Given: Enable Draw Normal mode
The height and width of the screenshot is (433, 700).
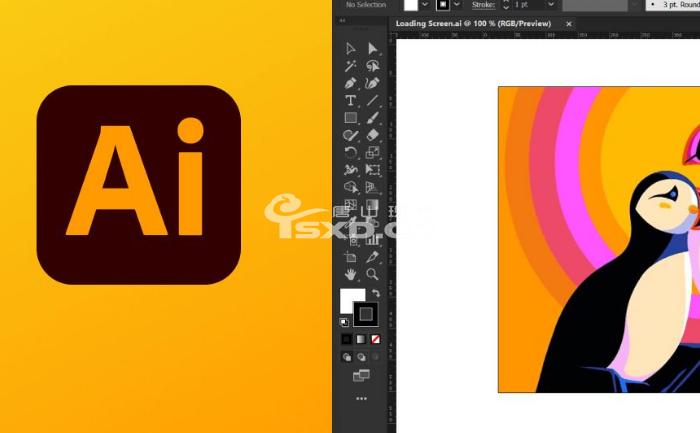Looking at the screenshot, I should pos(346,357).
